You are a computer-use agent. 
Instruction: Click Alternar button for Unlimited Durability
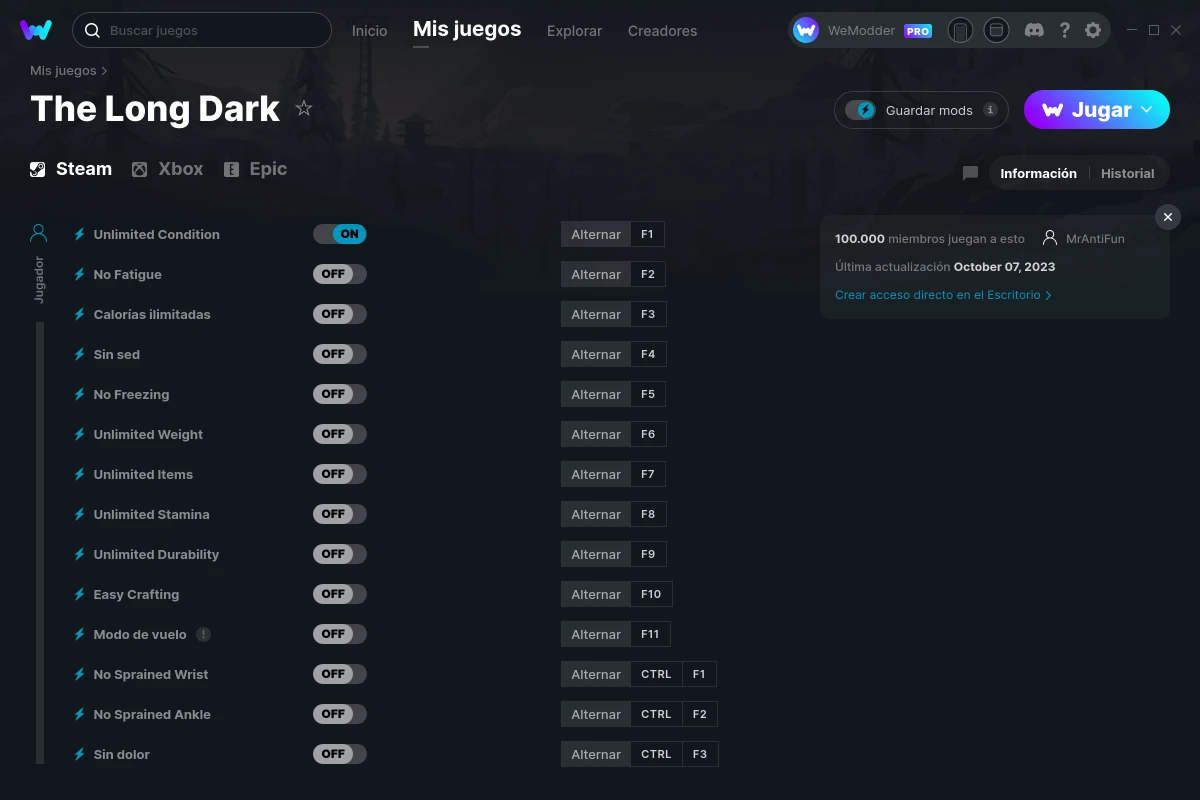(x=596, y=554)
